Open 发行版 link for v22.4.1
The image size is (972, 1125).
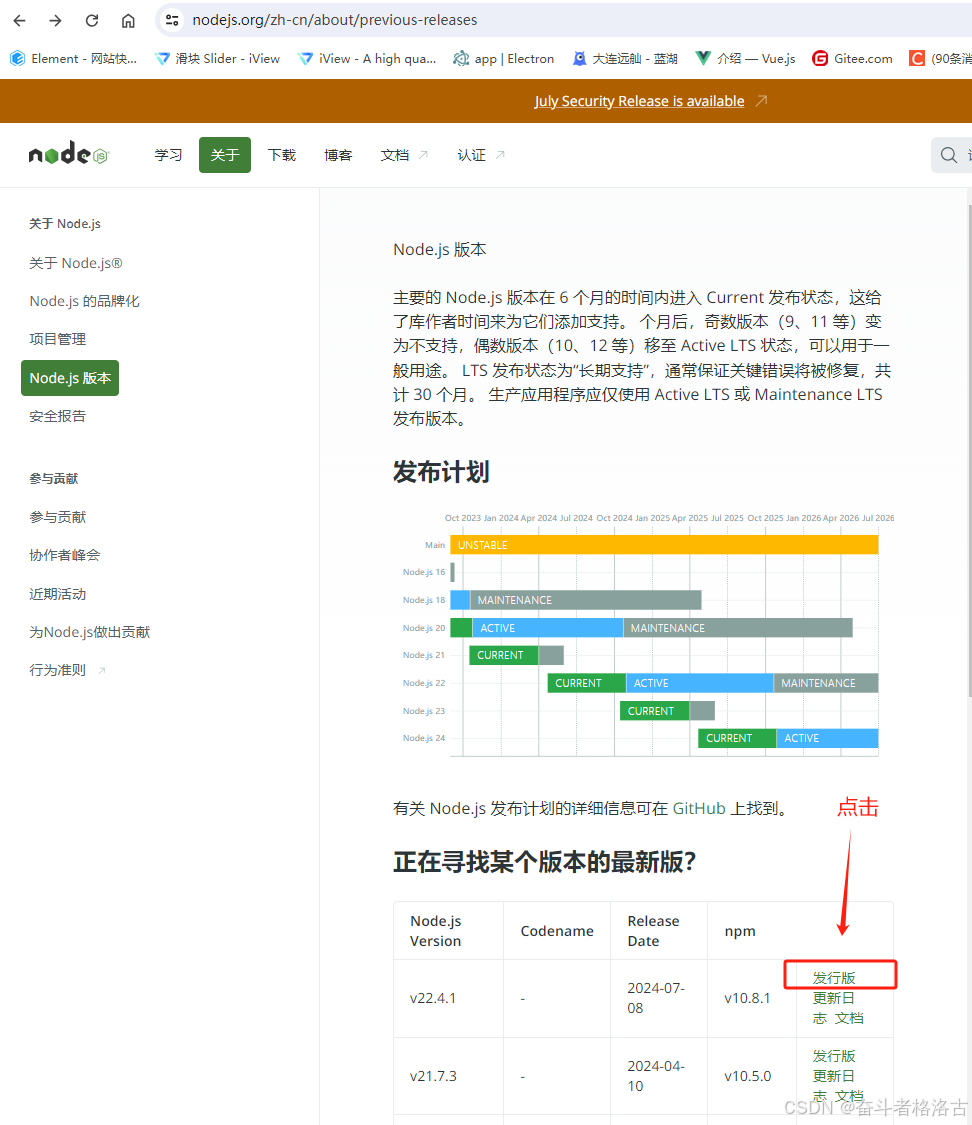pyautogui.click(x=834, y=978)
